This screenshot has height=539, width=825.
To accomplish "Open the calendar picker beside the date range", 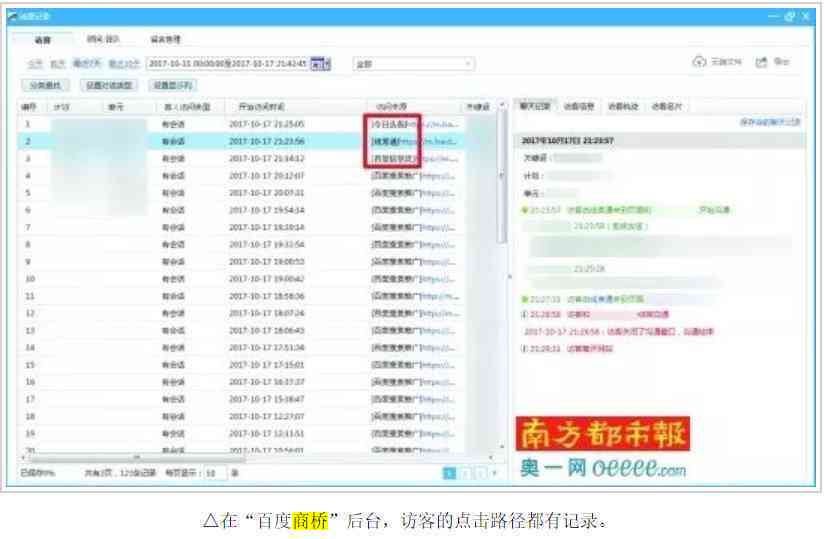I will [x=320, y=64].
